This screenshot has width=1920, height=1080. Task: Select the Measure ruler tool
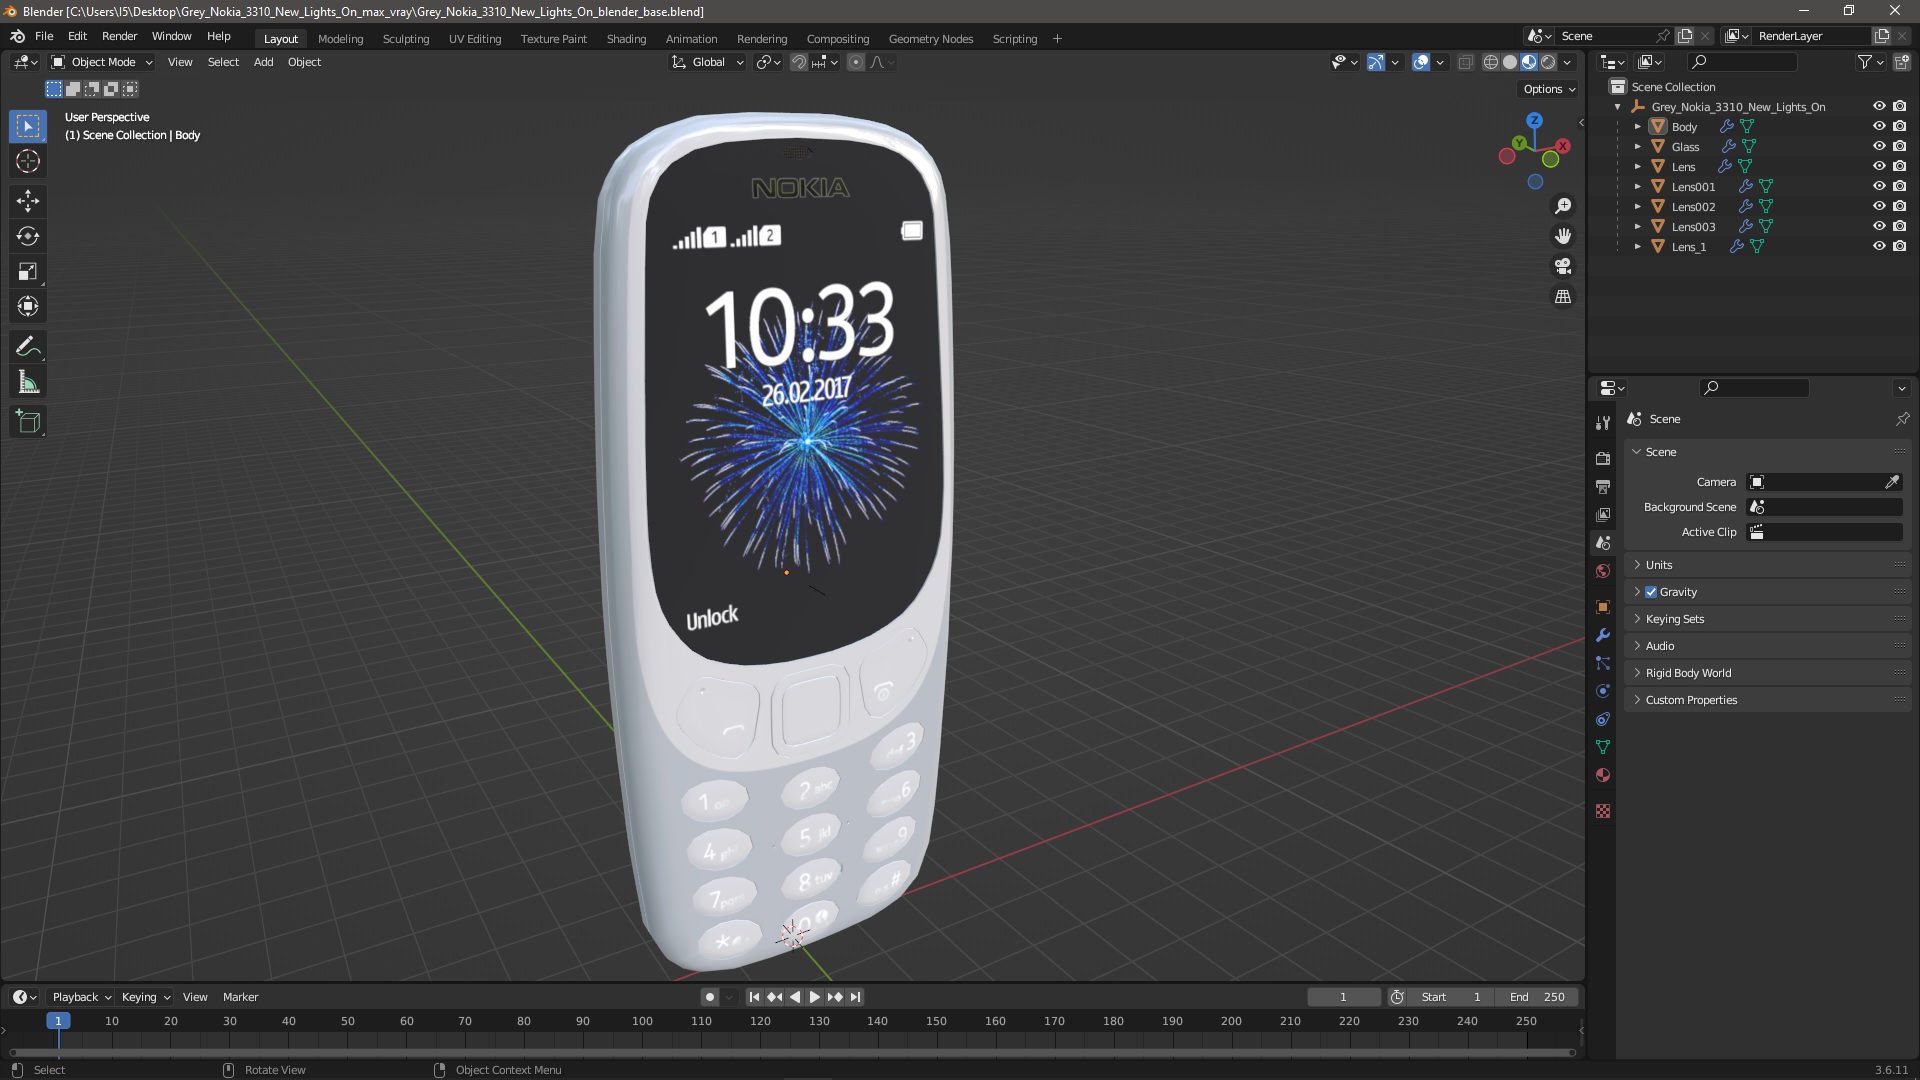pyautogui.click(x=28, y=382)
